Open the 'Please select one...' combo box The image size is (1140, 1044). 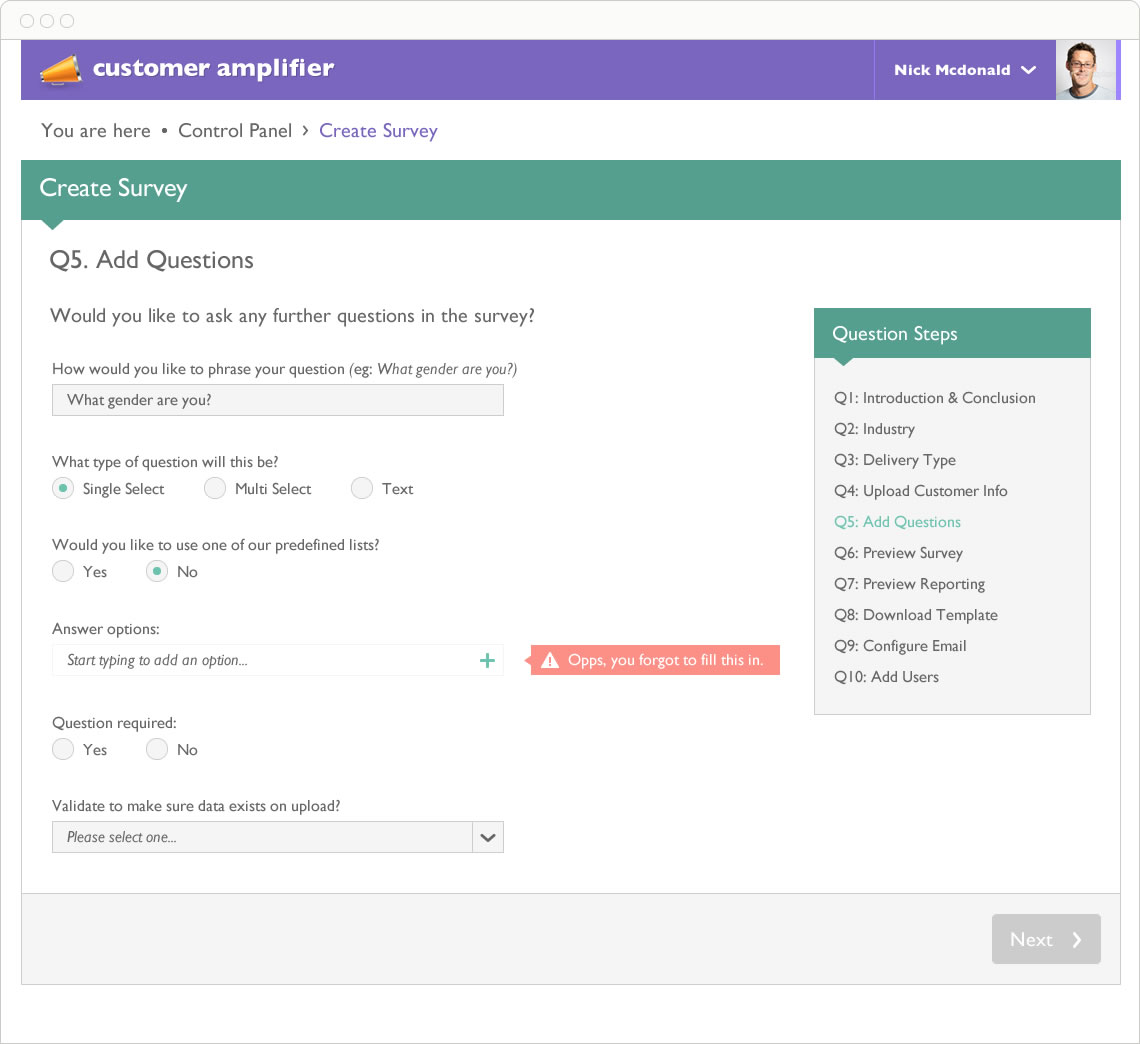(x=278, y=837)
